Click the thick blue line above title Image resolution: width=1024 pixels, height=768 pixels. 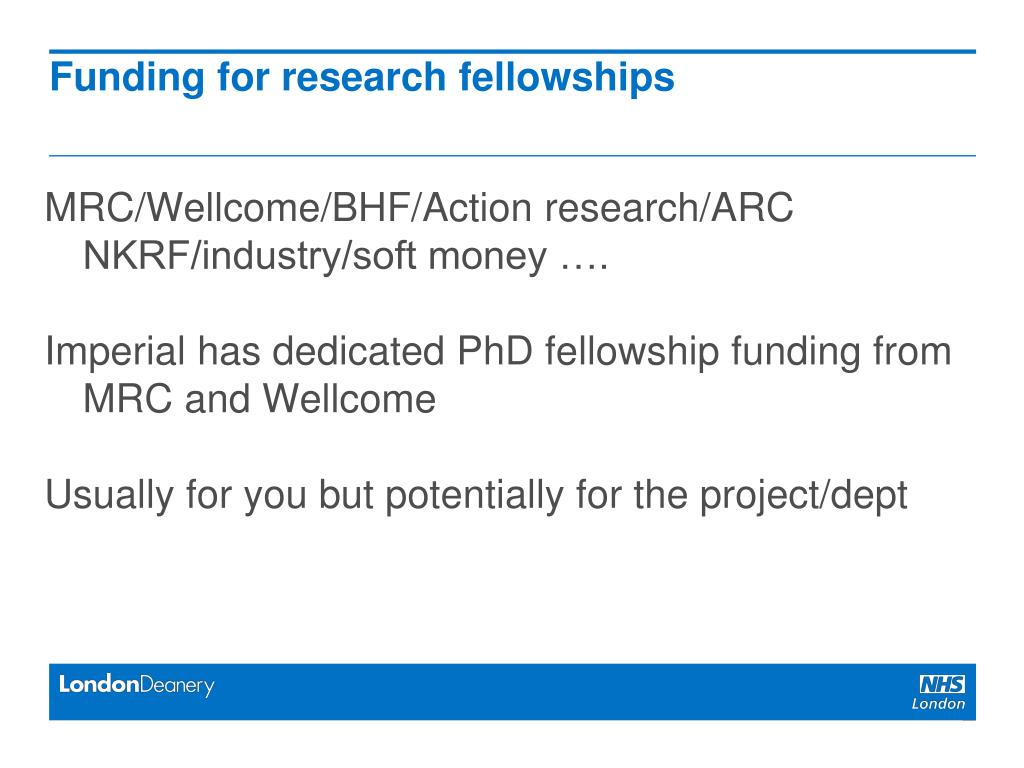click(512, 51)
